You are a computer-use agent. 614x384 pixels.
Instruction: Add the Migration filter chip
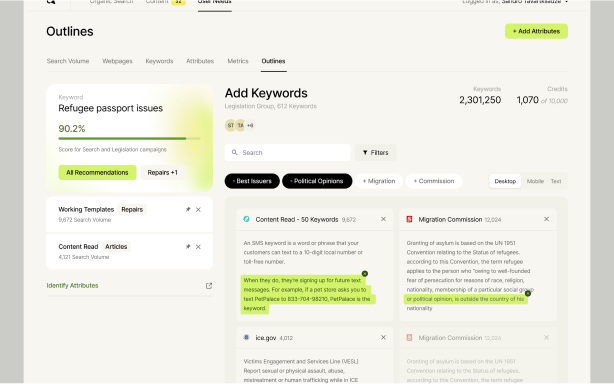(379, 181)
